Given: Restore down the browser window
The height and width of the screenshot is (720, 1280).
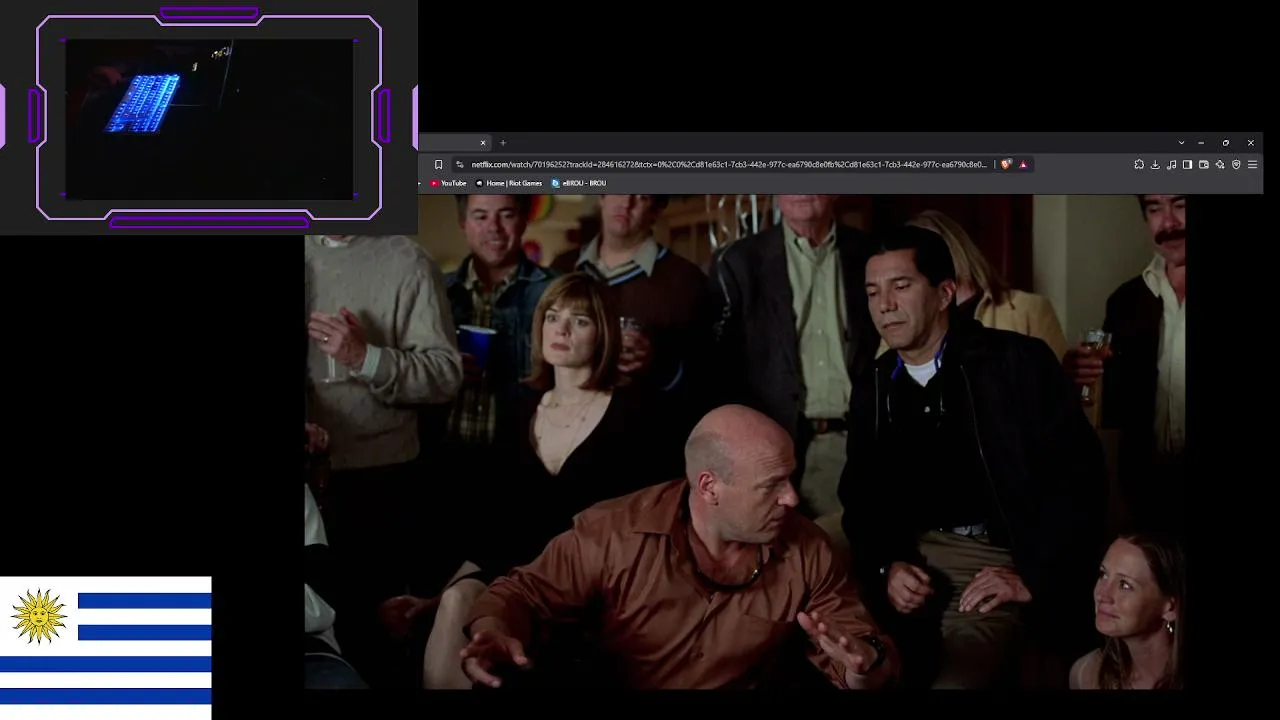Looking at the screenshot, I should (1226, 143).
